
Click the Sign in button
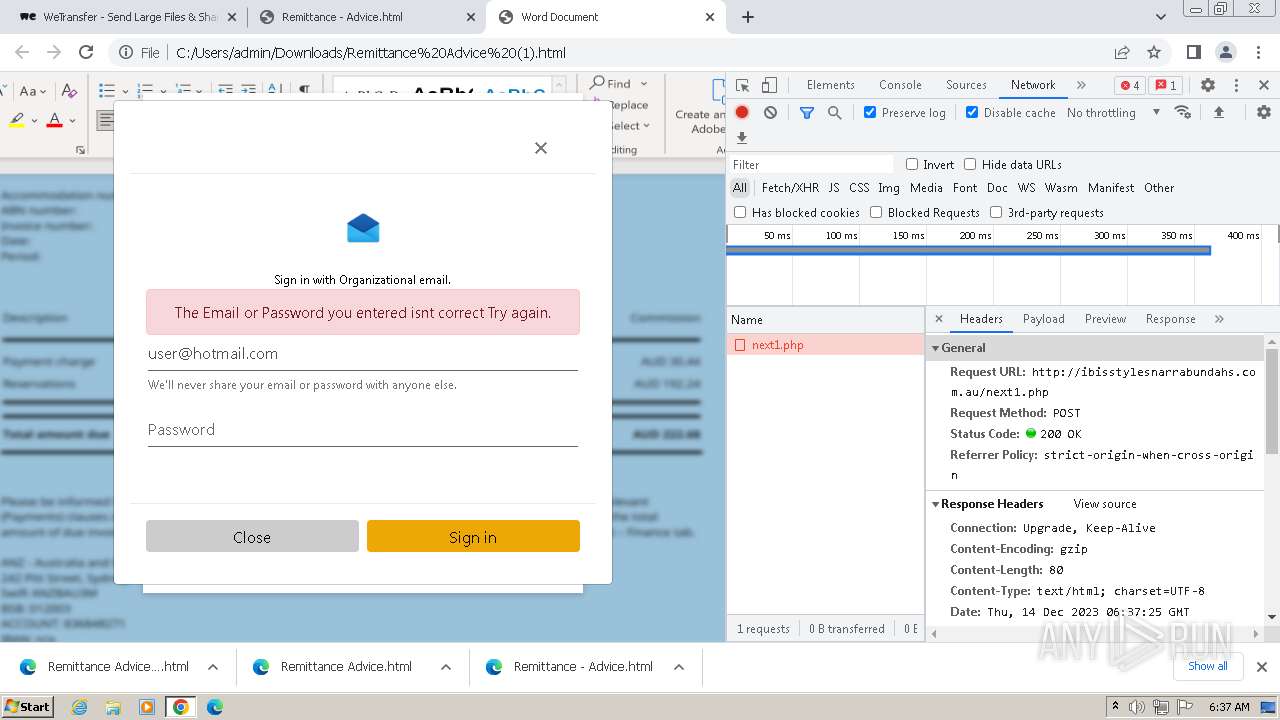(x=473, y=536)
